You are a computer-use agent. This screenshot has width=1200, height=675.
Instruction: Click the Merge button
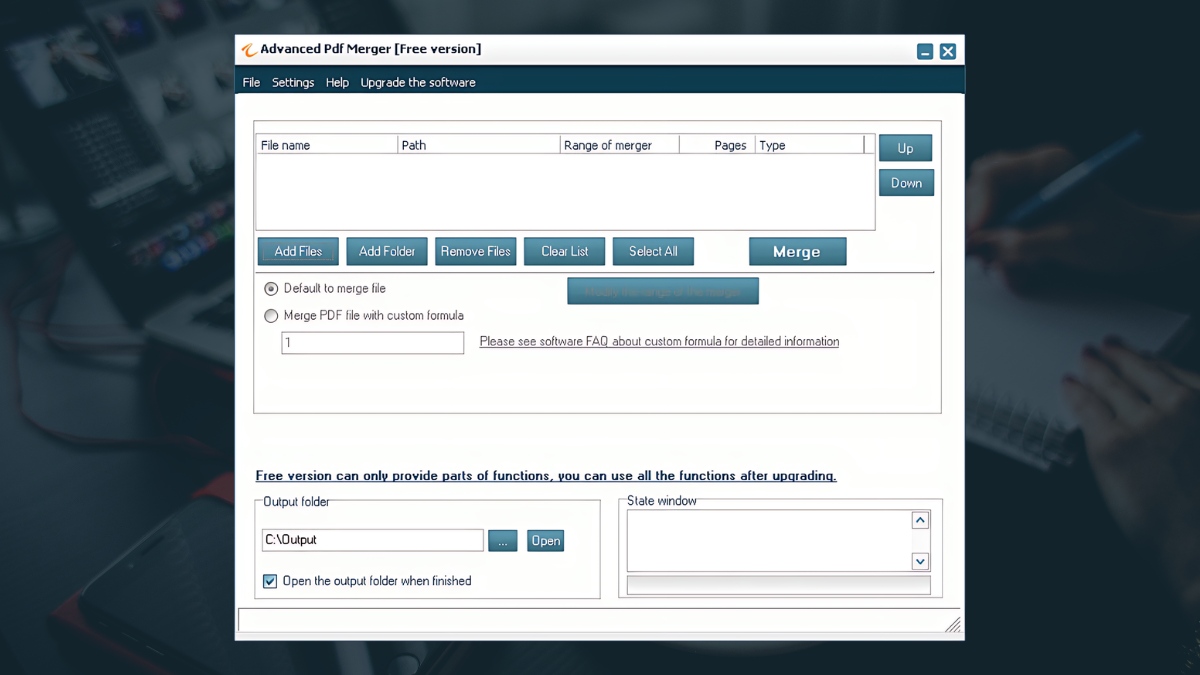[x=797, y=251]
